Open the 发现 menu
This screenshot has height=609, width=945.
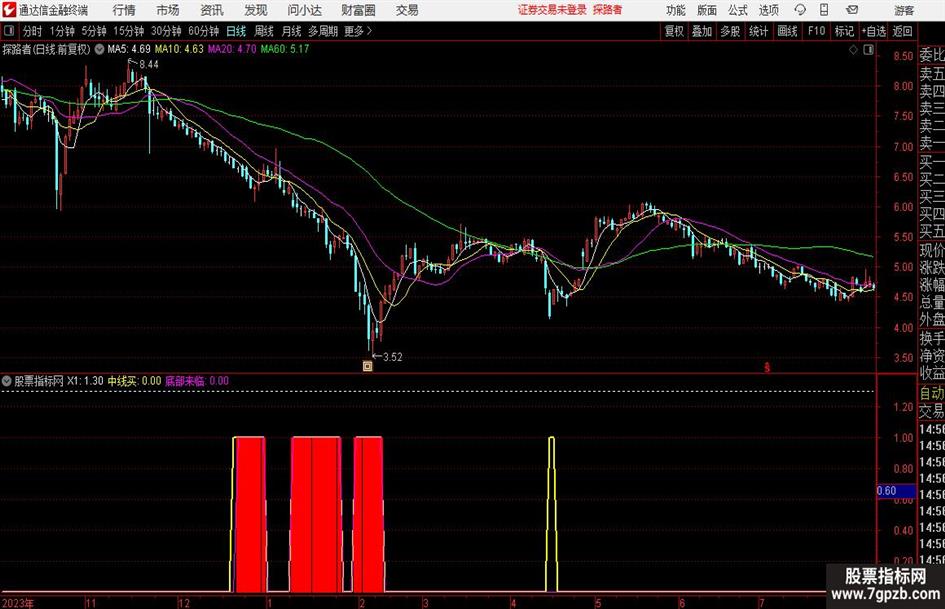tap(256, 10)
